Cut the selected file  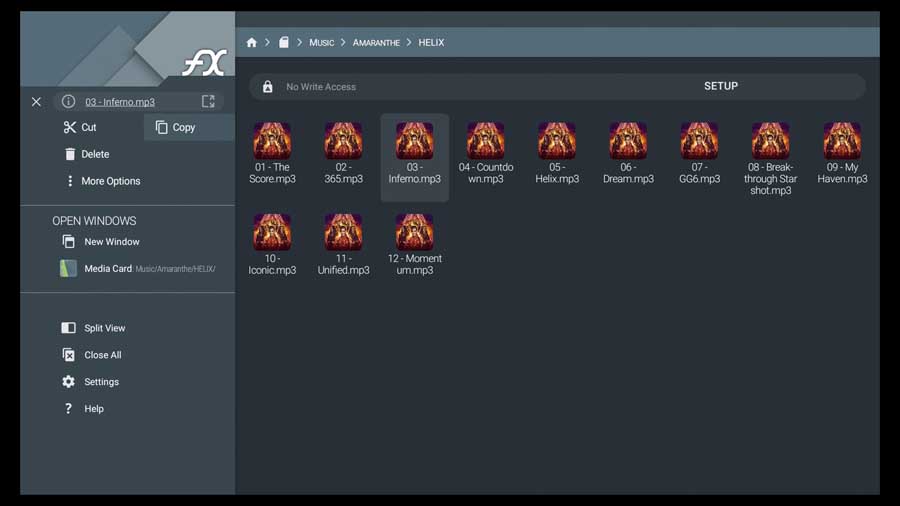pos(80,127)
